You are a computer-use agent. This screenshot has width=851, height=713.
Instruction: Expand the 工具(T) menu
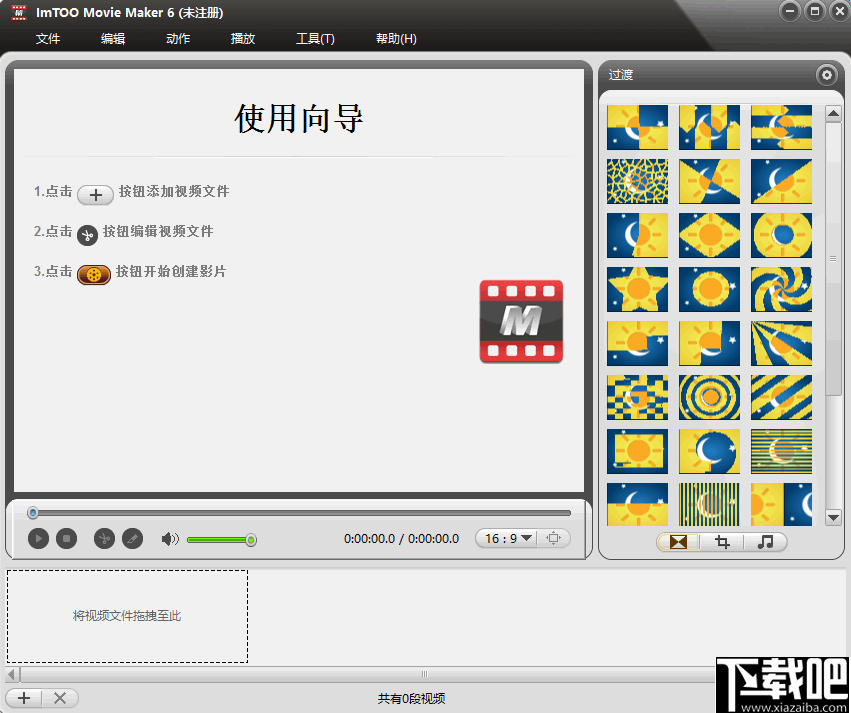pos(315,38)
